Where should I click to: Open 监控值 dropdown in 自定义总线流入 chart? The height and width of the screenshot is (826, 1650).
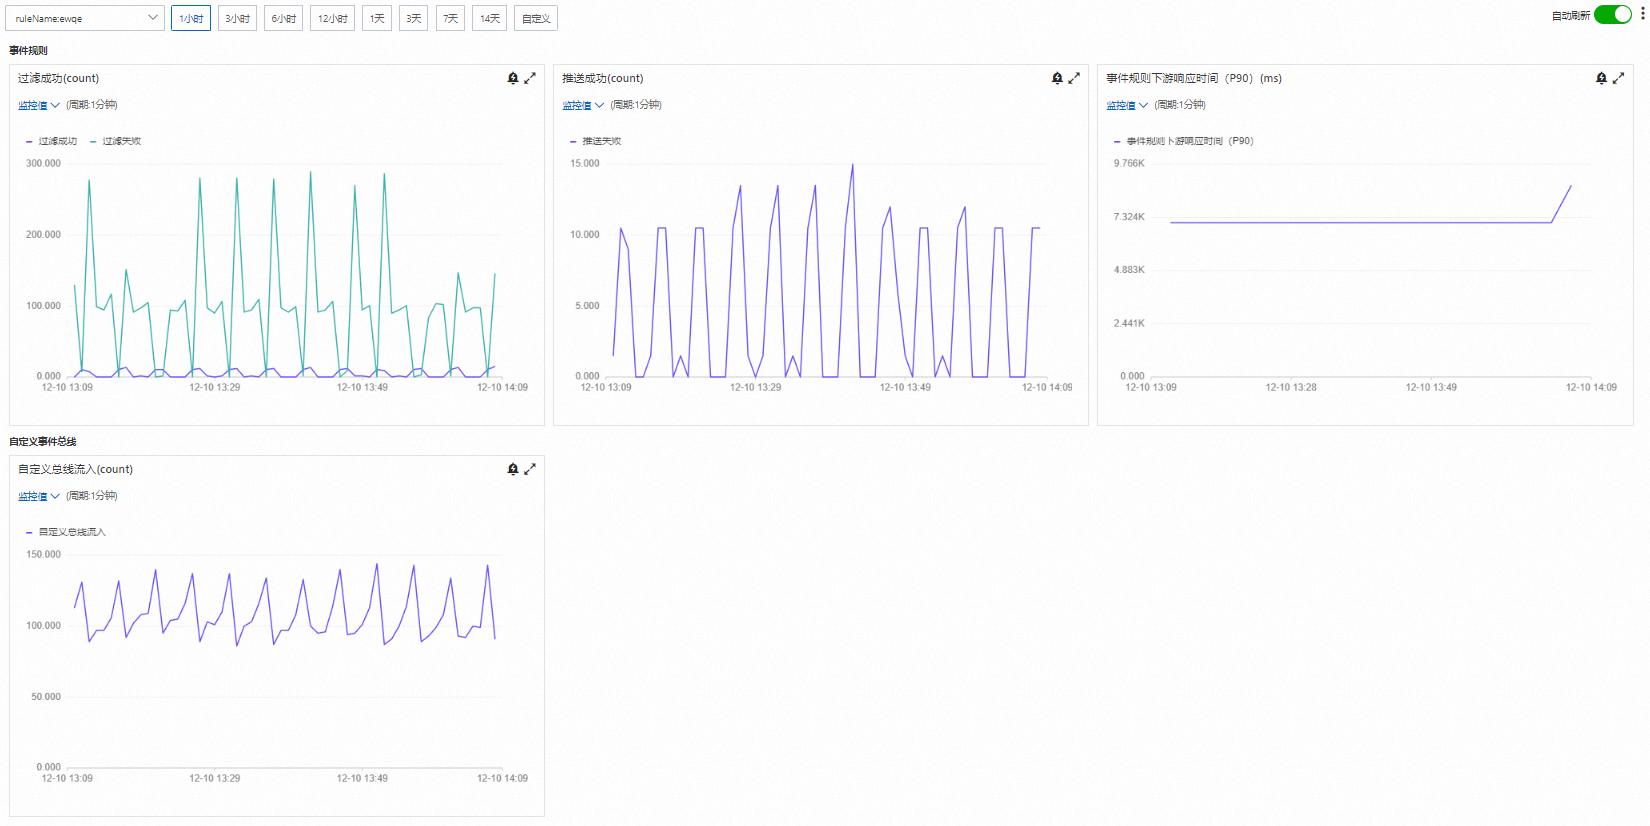pos(39,496)
